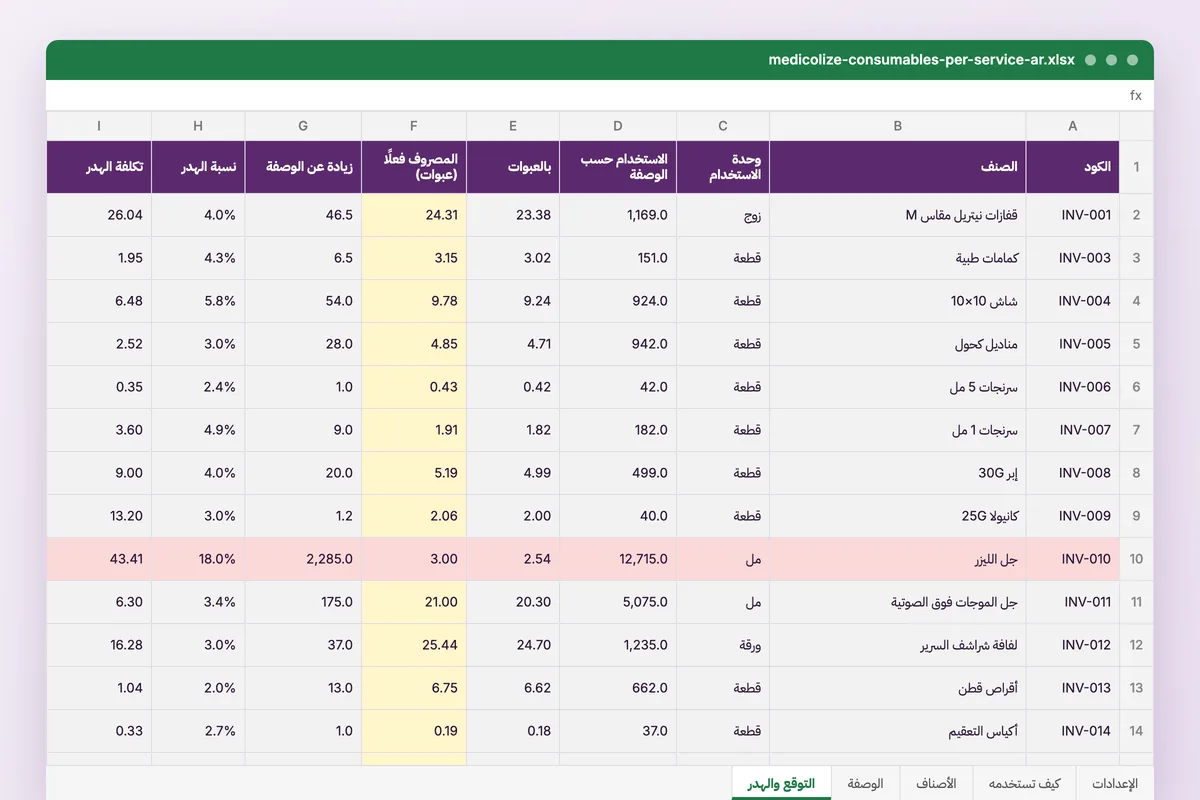Viewport: 1200px width, 800px height.
Task: Select the 24.31 actual dispensed cell
Action: tap(414, 215)
